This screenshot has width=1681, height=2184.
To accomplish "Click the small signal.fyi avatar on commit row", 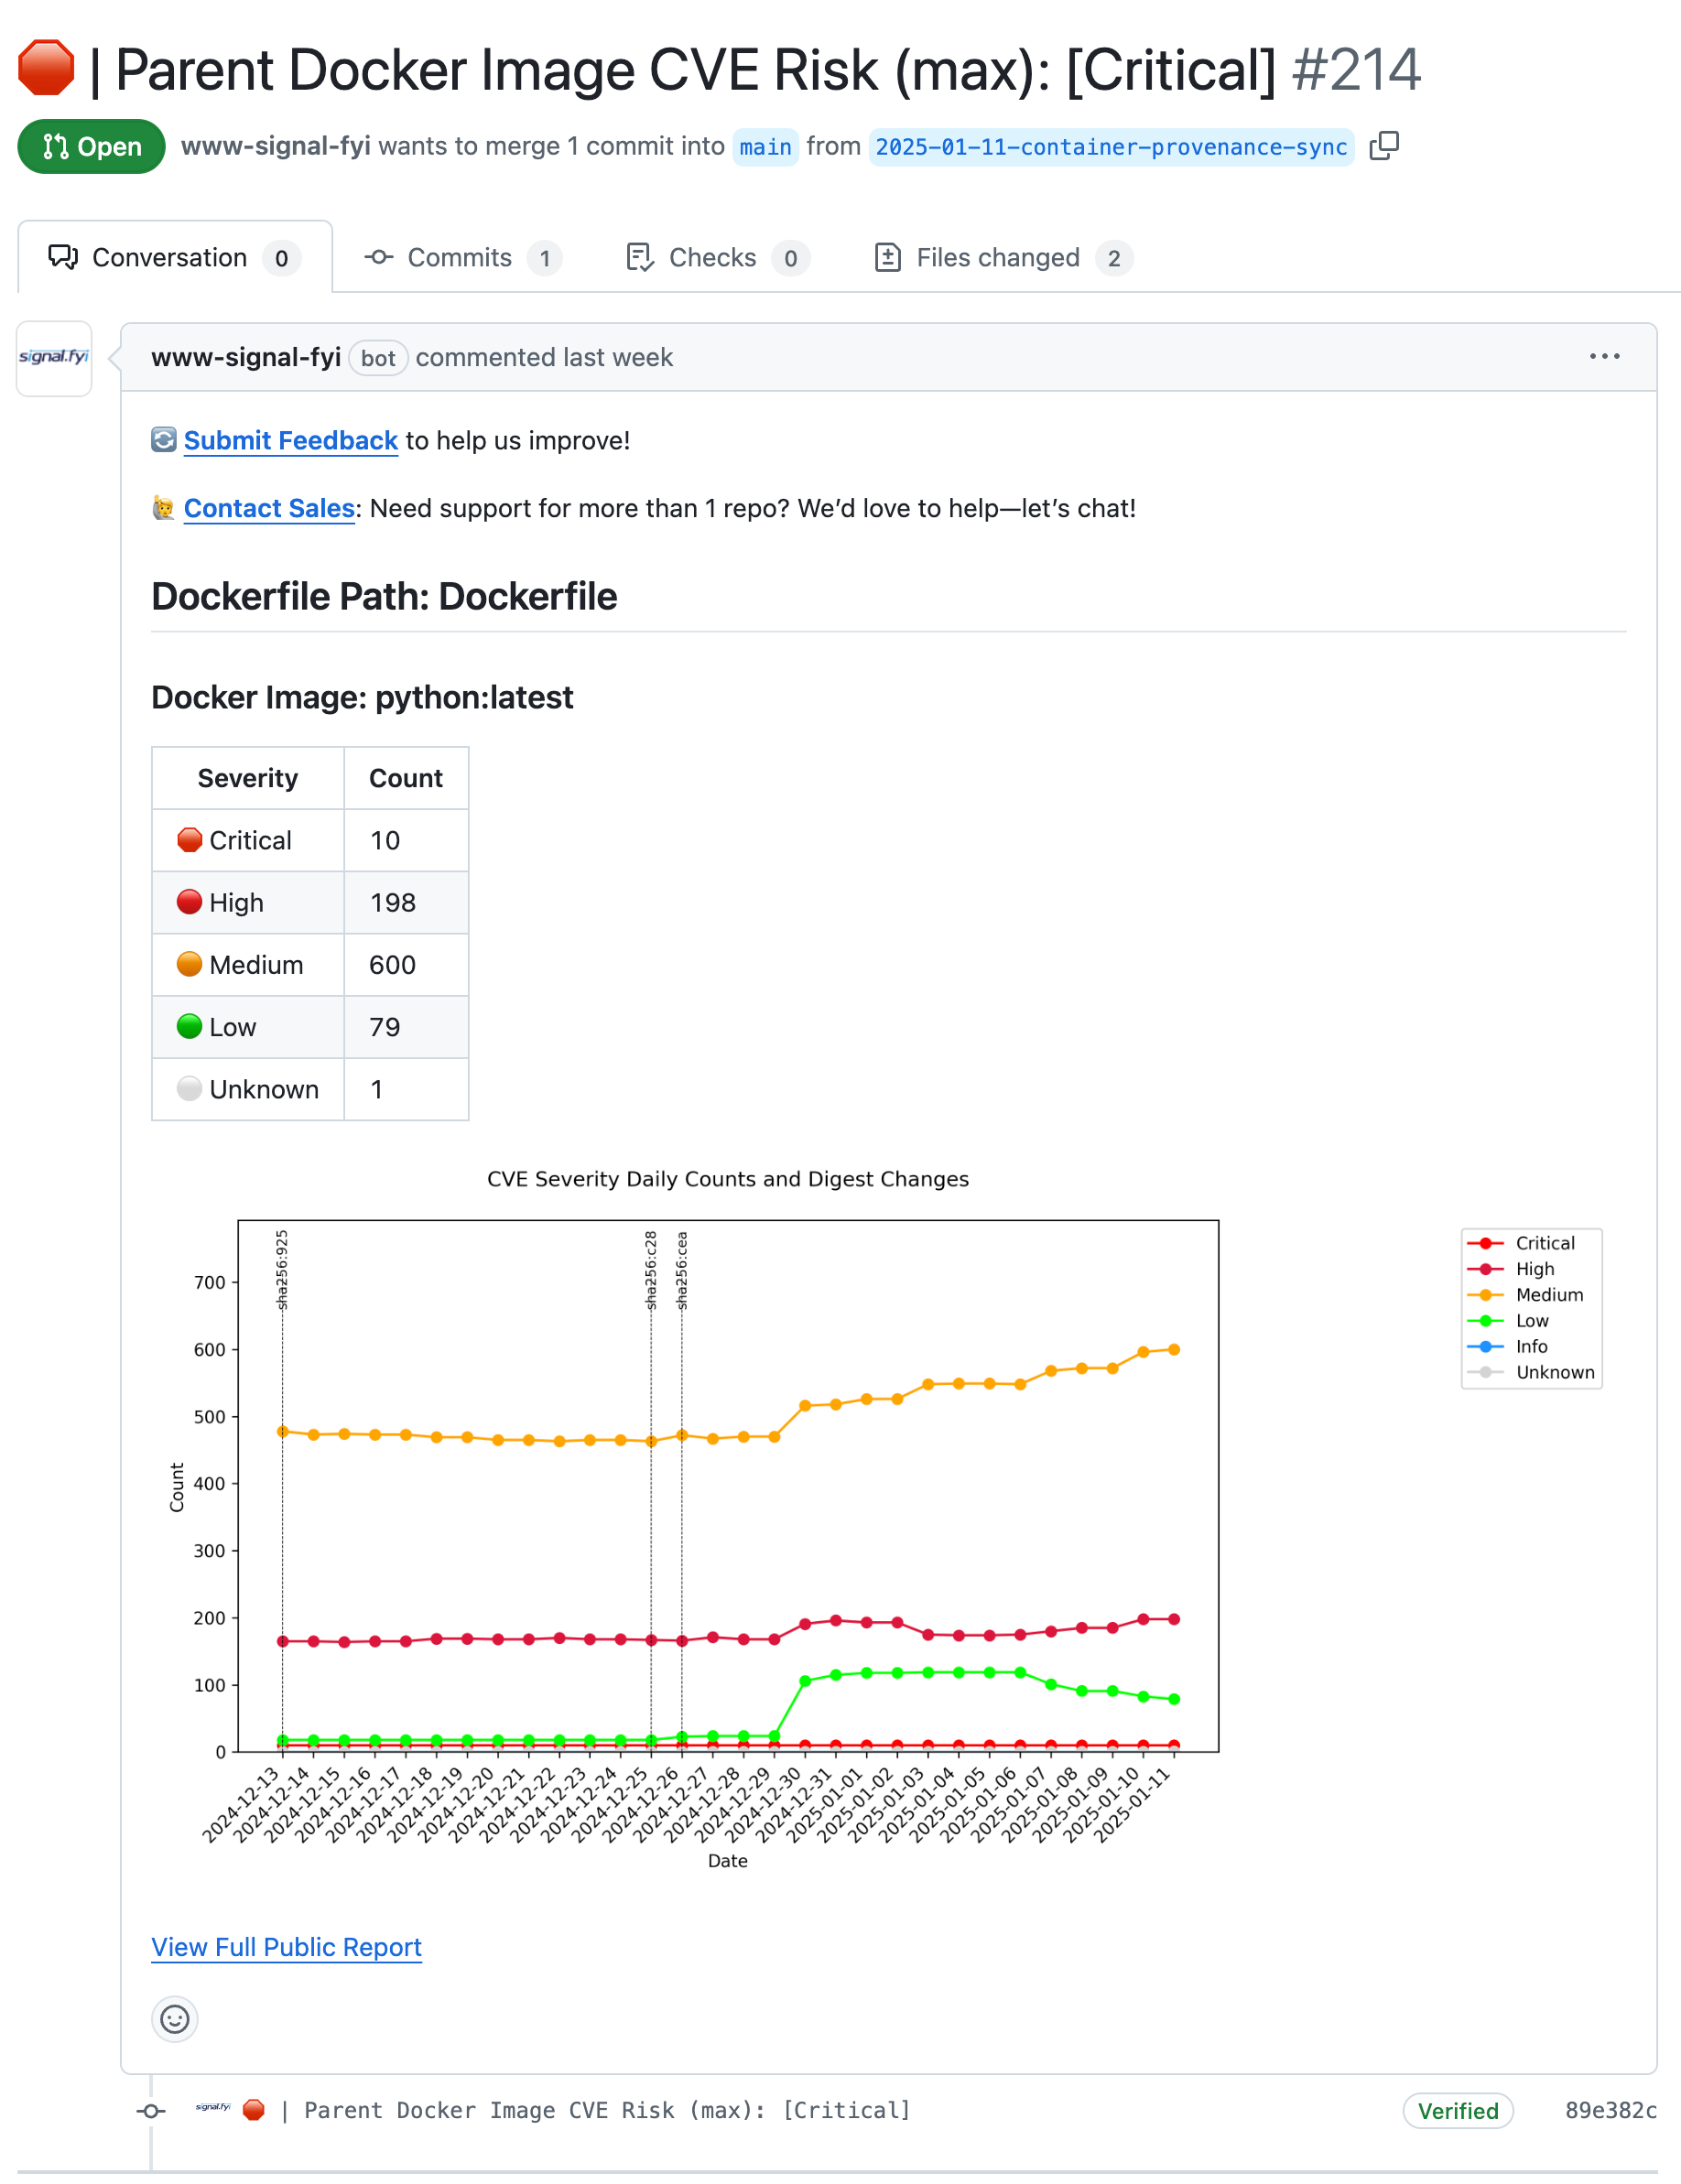I will (x=213, y=2109).
